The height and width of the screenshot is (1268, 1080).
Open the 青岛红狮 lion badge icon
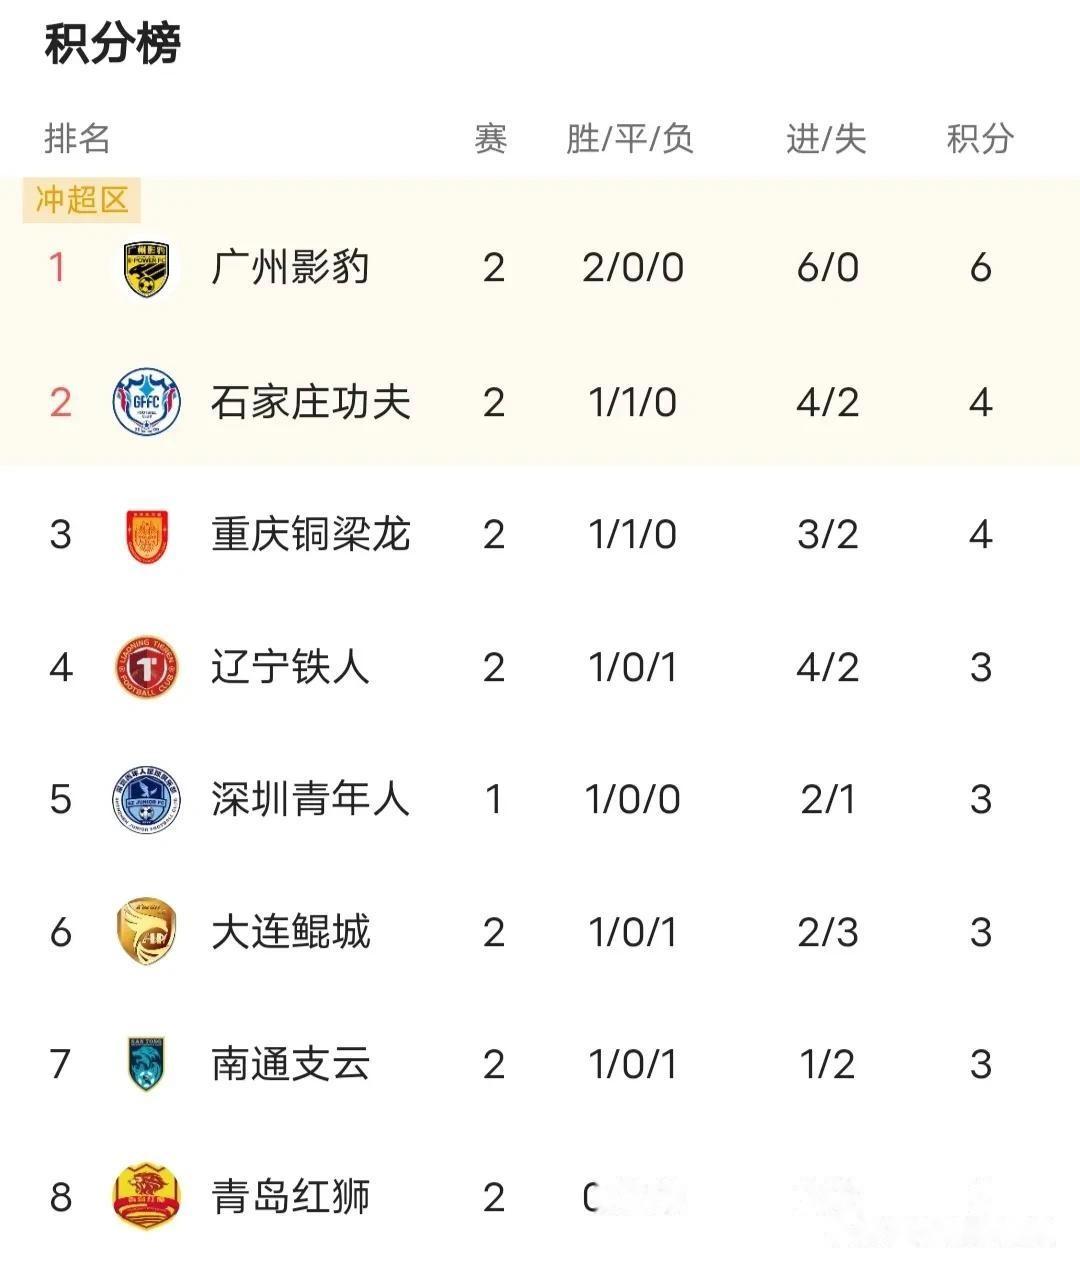146,1197
